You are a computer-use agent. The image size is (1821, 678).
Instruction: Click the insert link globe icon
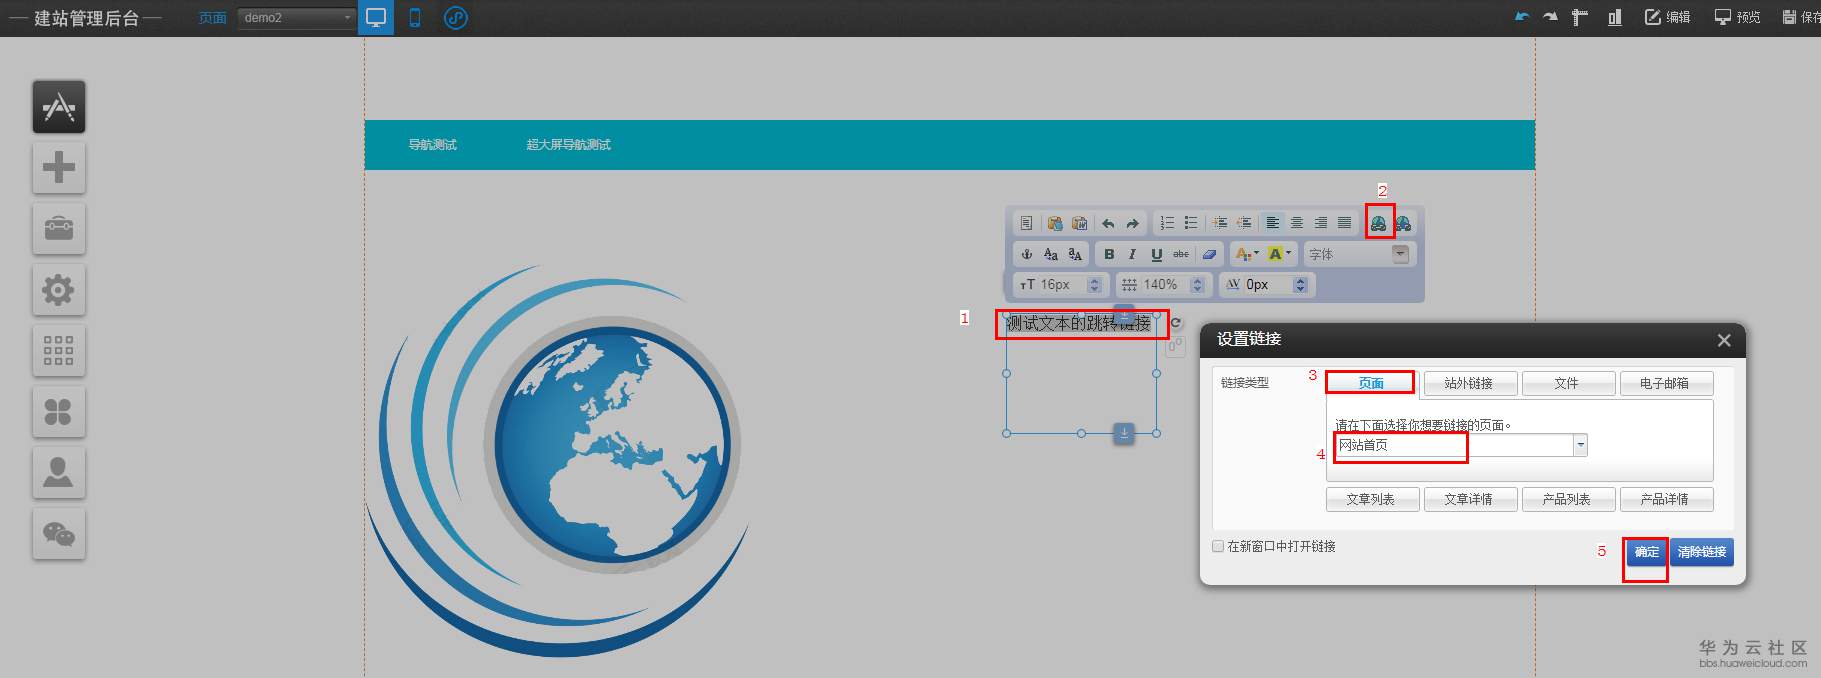(x=1379, y=223)
